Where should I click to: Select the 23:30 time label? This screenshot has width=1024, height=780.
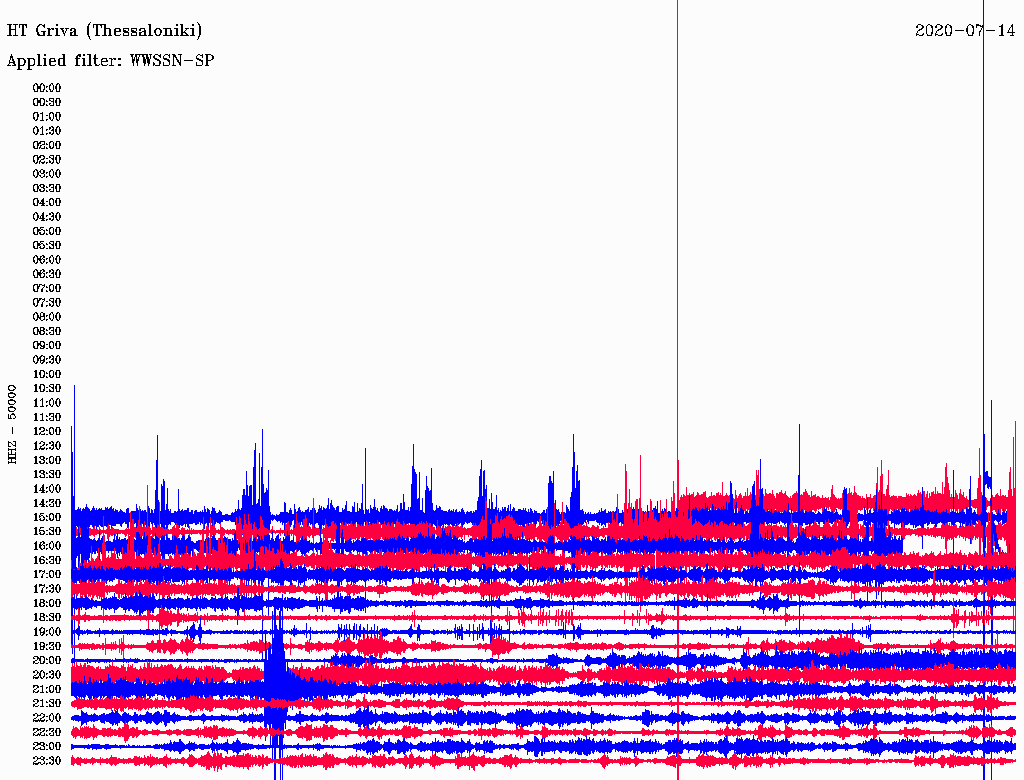click(47, 761)
